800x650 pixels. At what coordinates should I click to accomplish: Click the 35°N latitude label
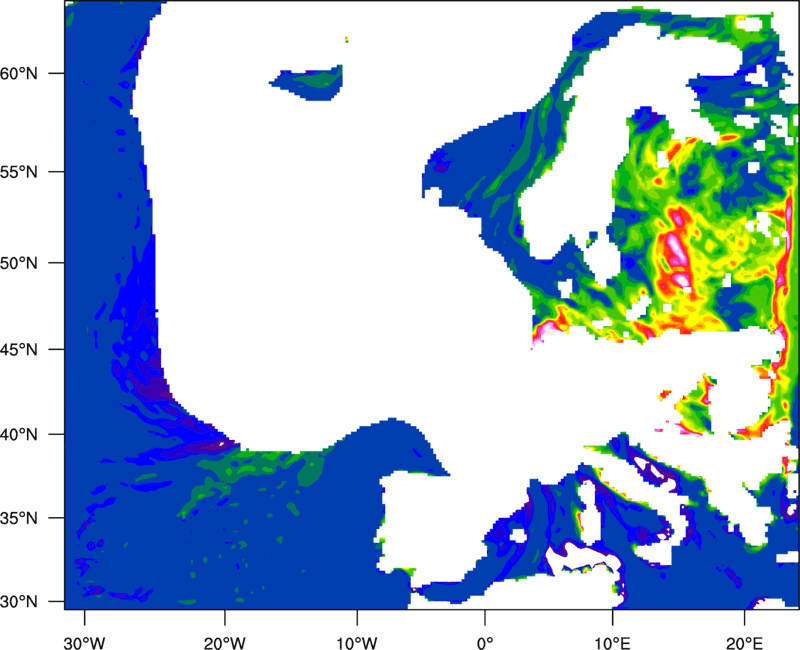pos(35,519)
